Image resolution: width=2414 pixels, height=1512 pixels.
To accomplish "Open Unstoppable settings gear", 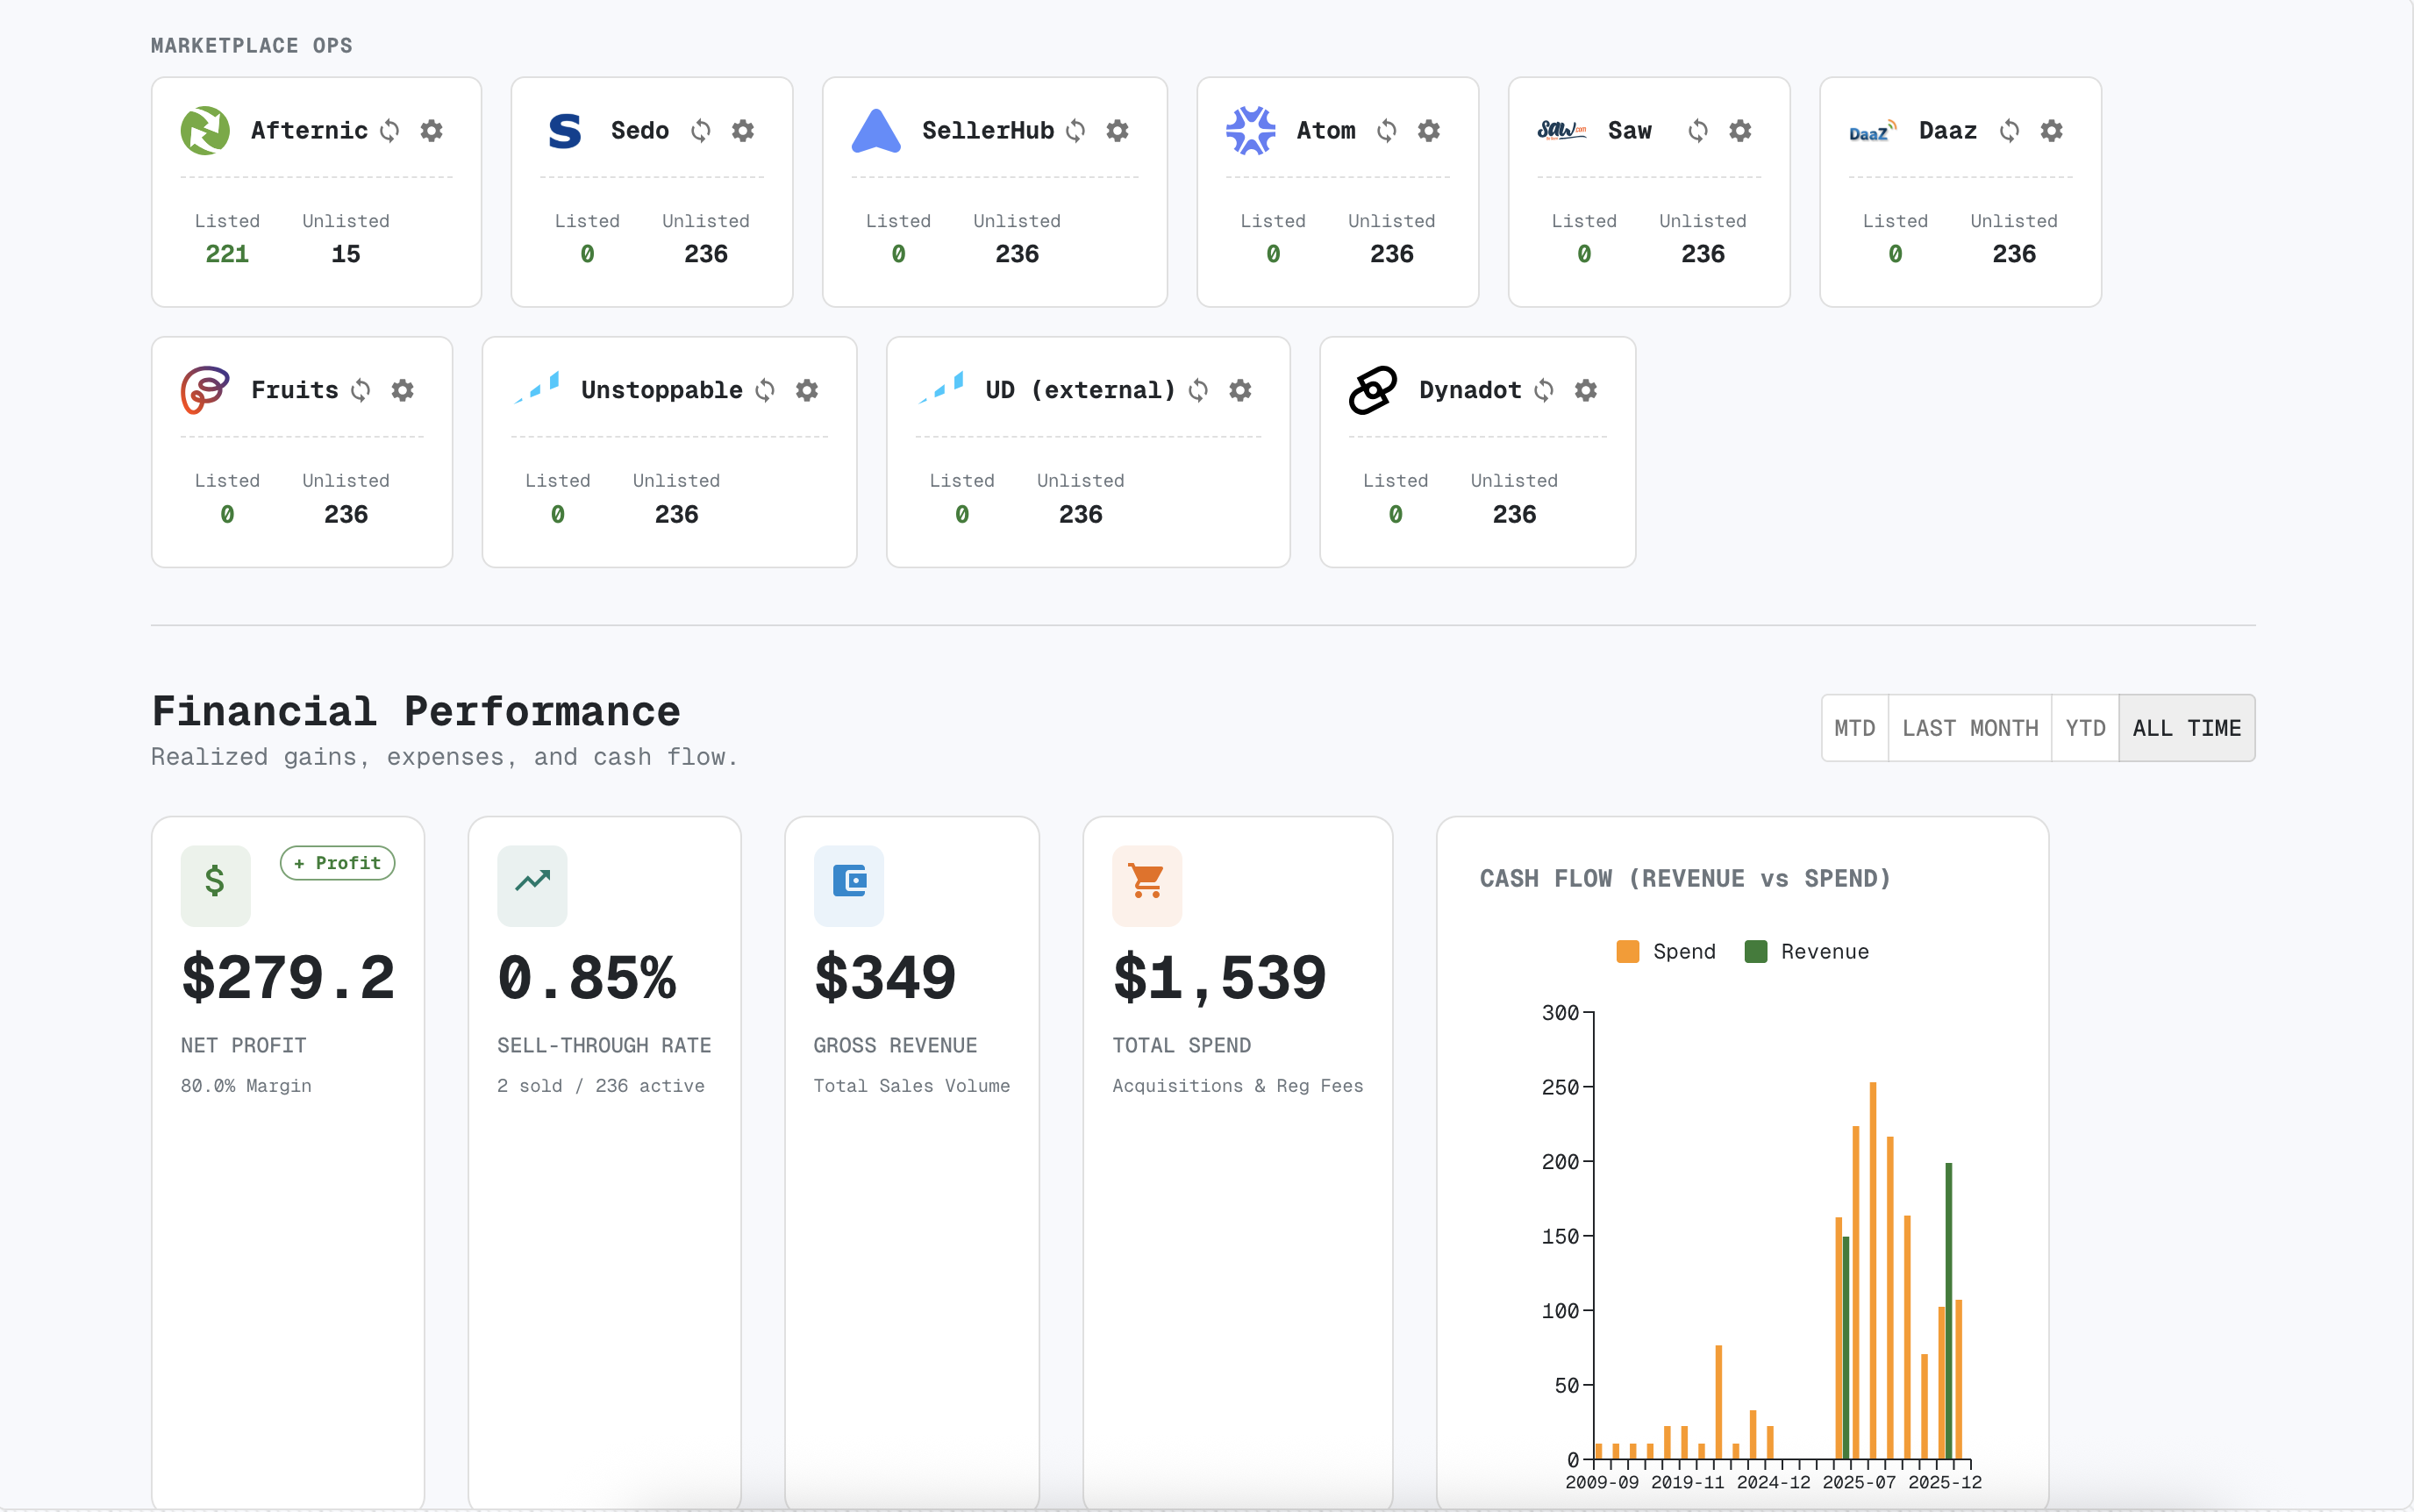I will [807, 390].
